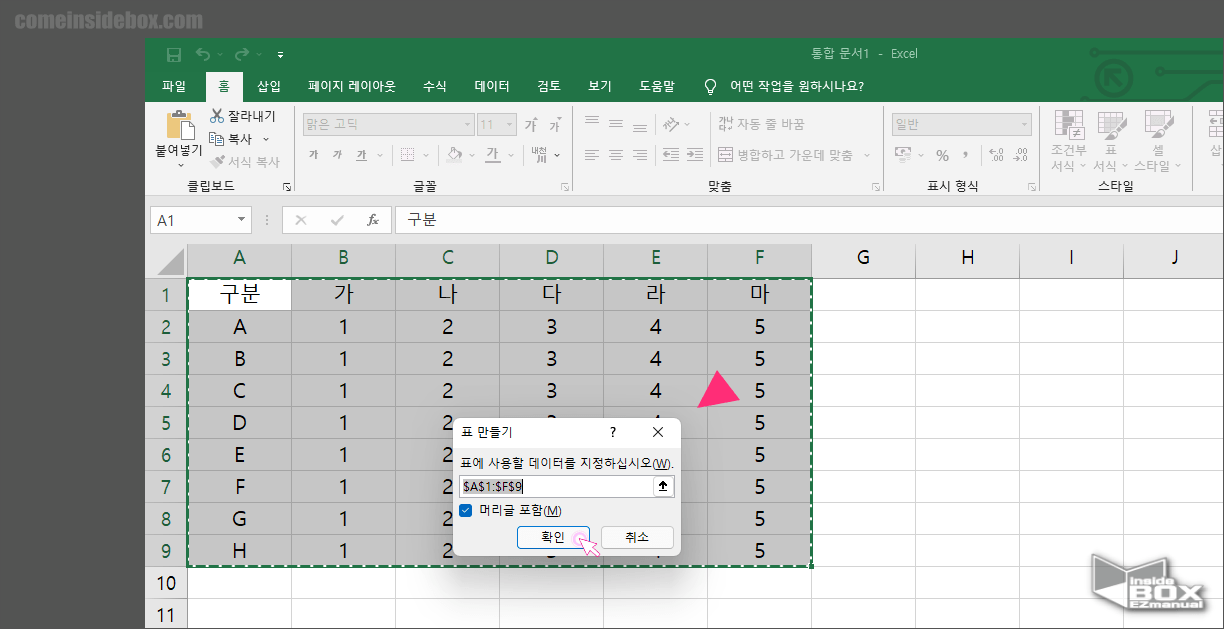Open the 클립보드 group dialog launcher
The image size is (1224, 629).
287,186
